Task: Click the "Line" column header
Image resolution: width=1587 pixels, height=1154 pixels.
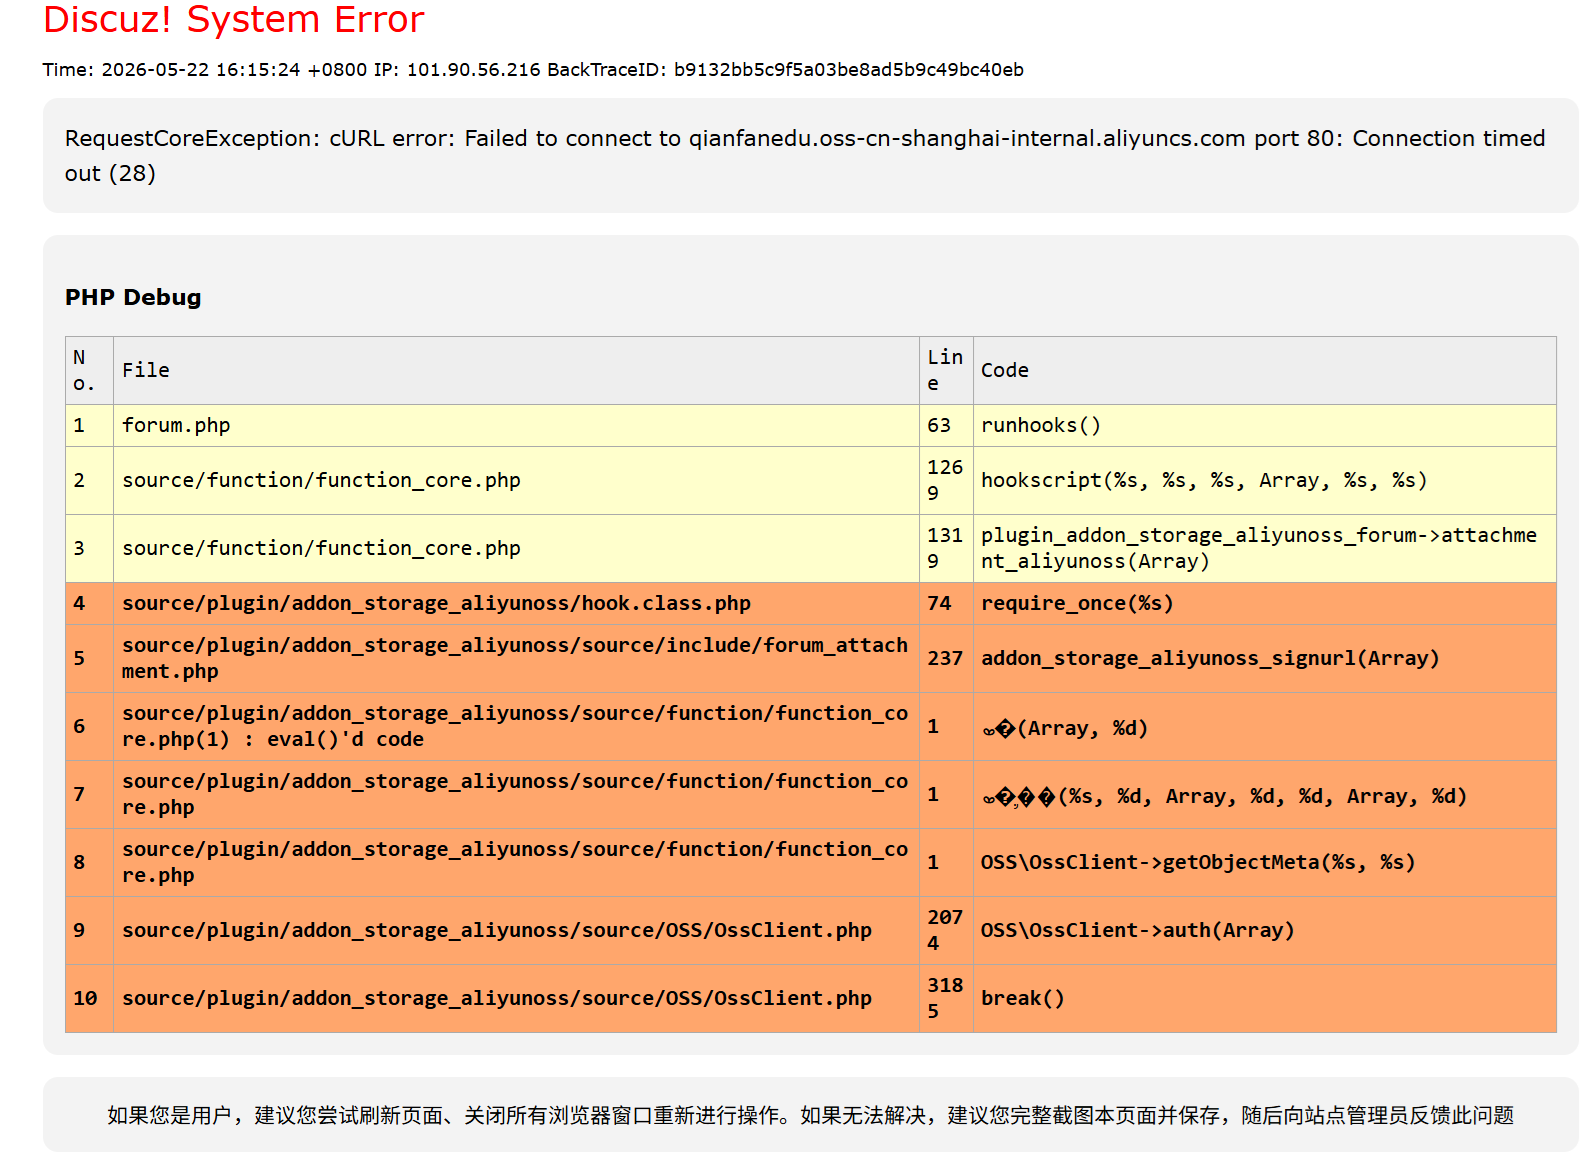Action: (946, 371)
